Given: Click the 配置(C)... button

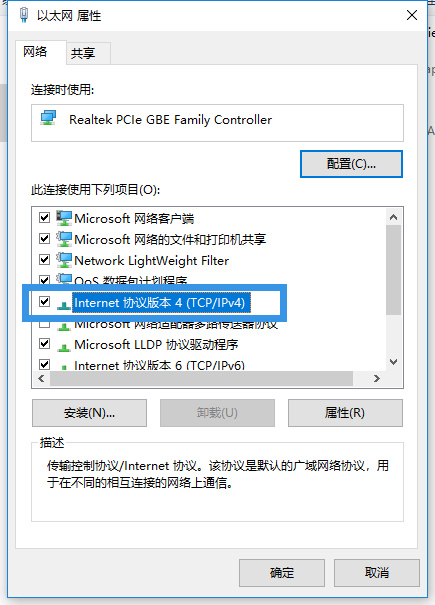Looking at the screenshot, I should pyautogui.click(x=351, y=164).
